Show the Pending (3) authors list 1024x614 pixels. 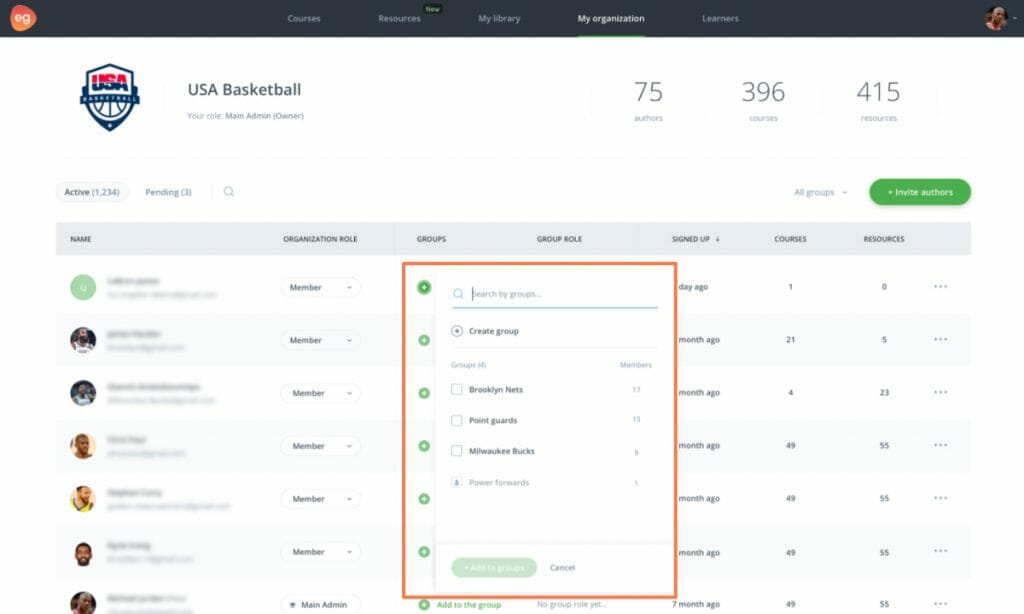tap(168, 192)
